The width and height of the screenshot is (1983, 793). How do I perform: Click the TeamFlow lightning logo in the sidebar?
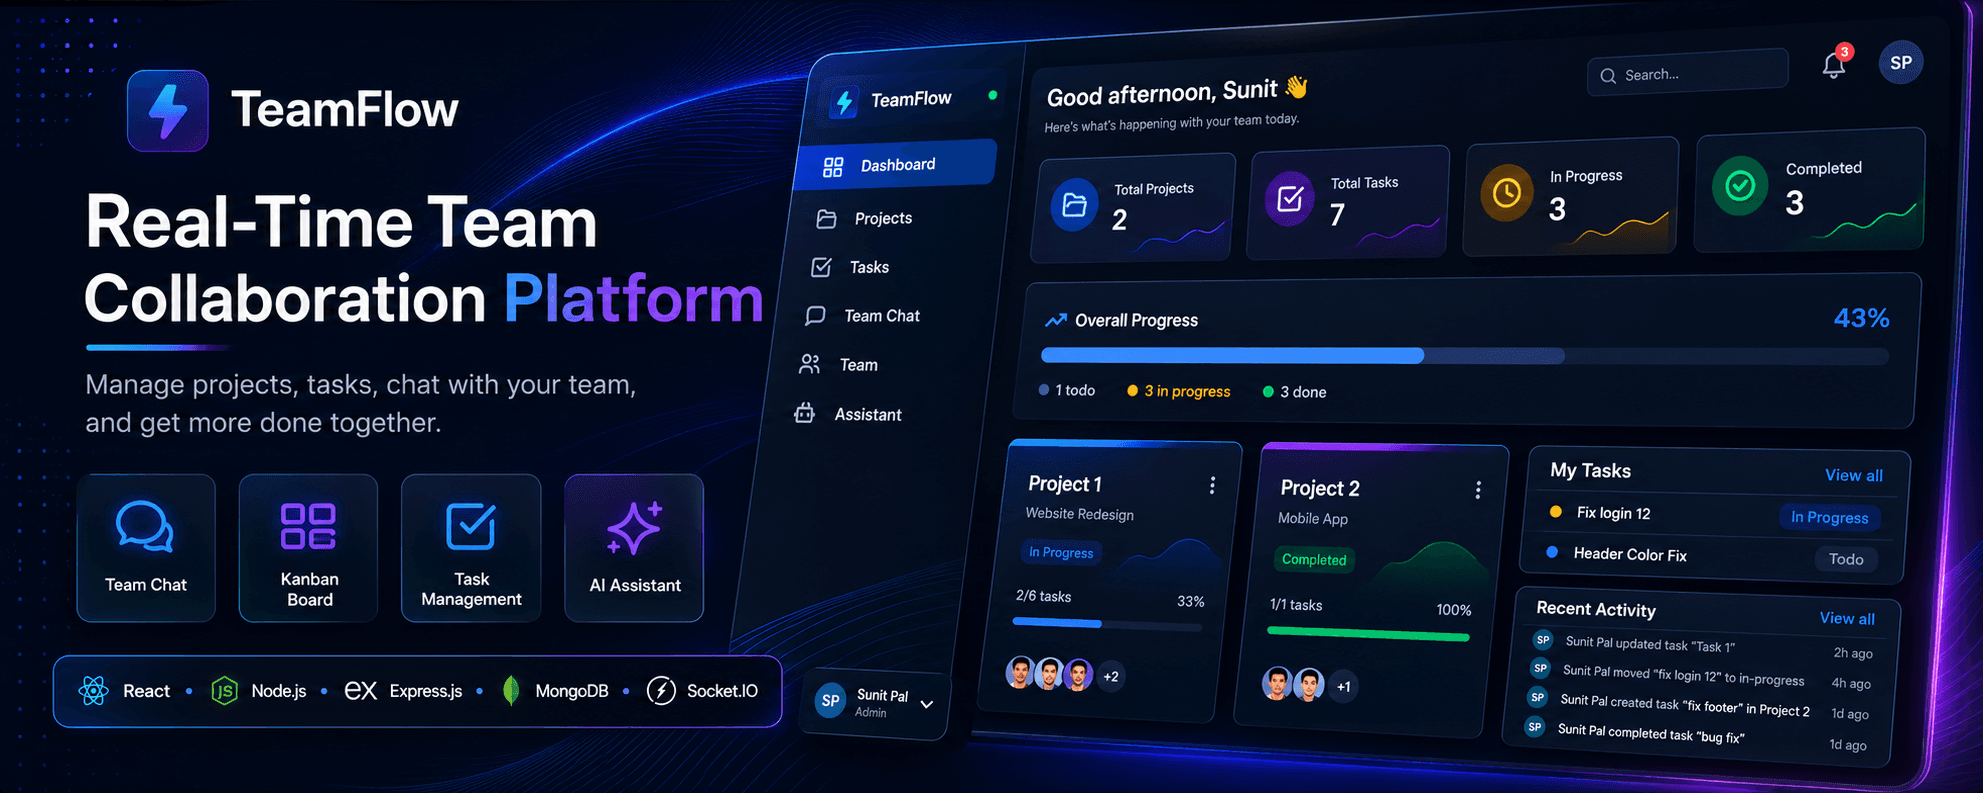(845, 102)
